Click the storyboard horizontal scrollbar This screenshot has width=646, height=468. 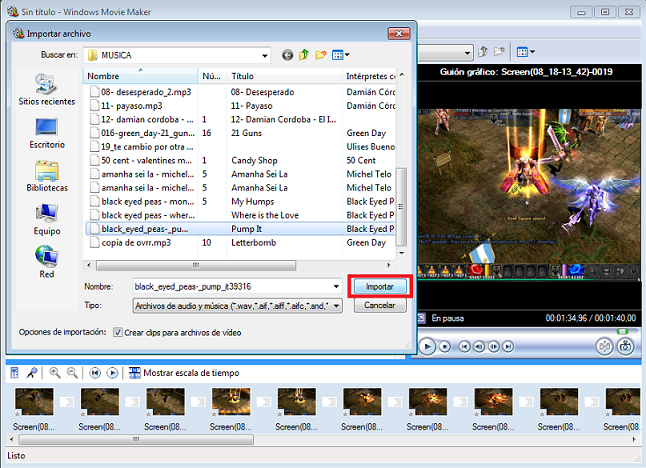[136, 440]
